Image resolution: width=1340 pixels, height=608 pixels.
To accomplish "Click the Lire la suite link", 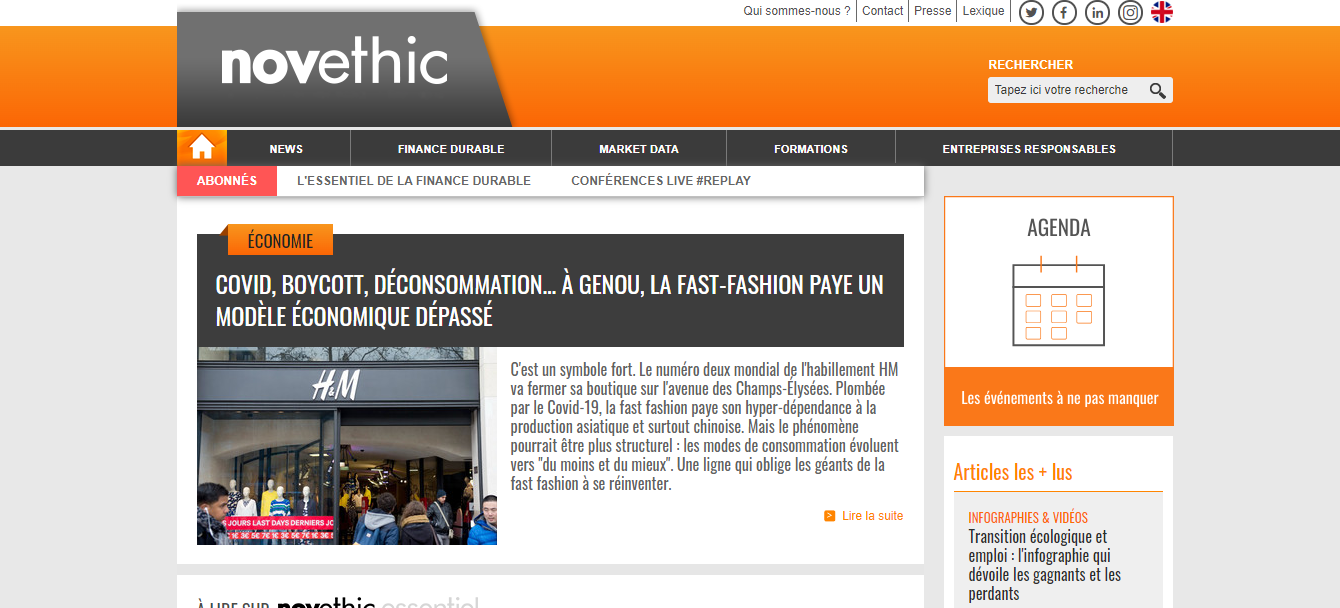I will [873, 516].
